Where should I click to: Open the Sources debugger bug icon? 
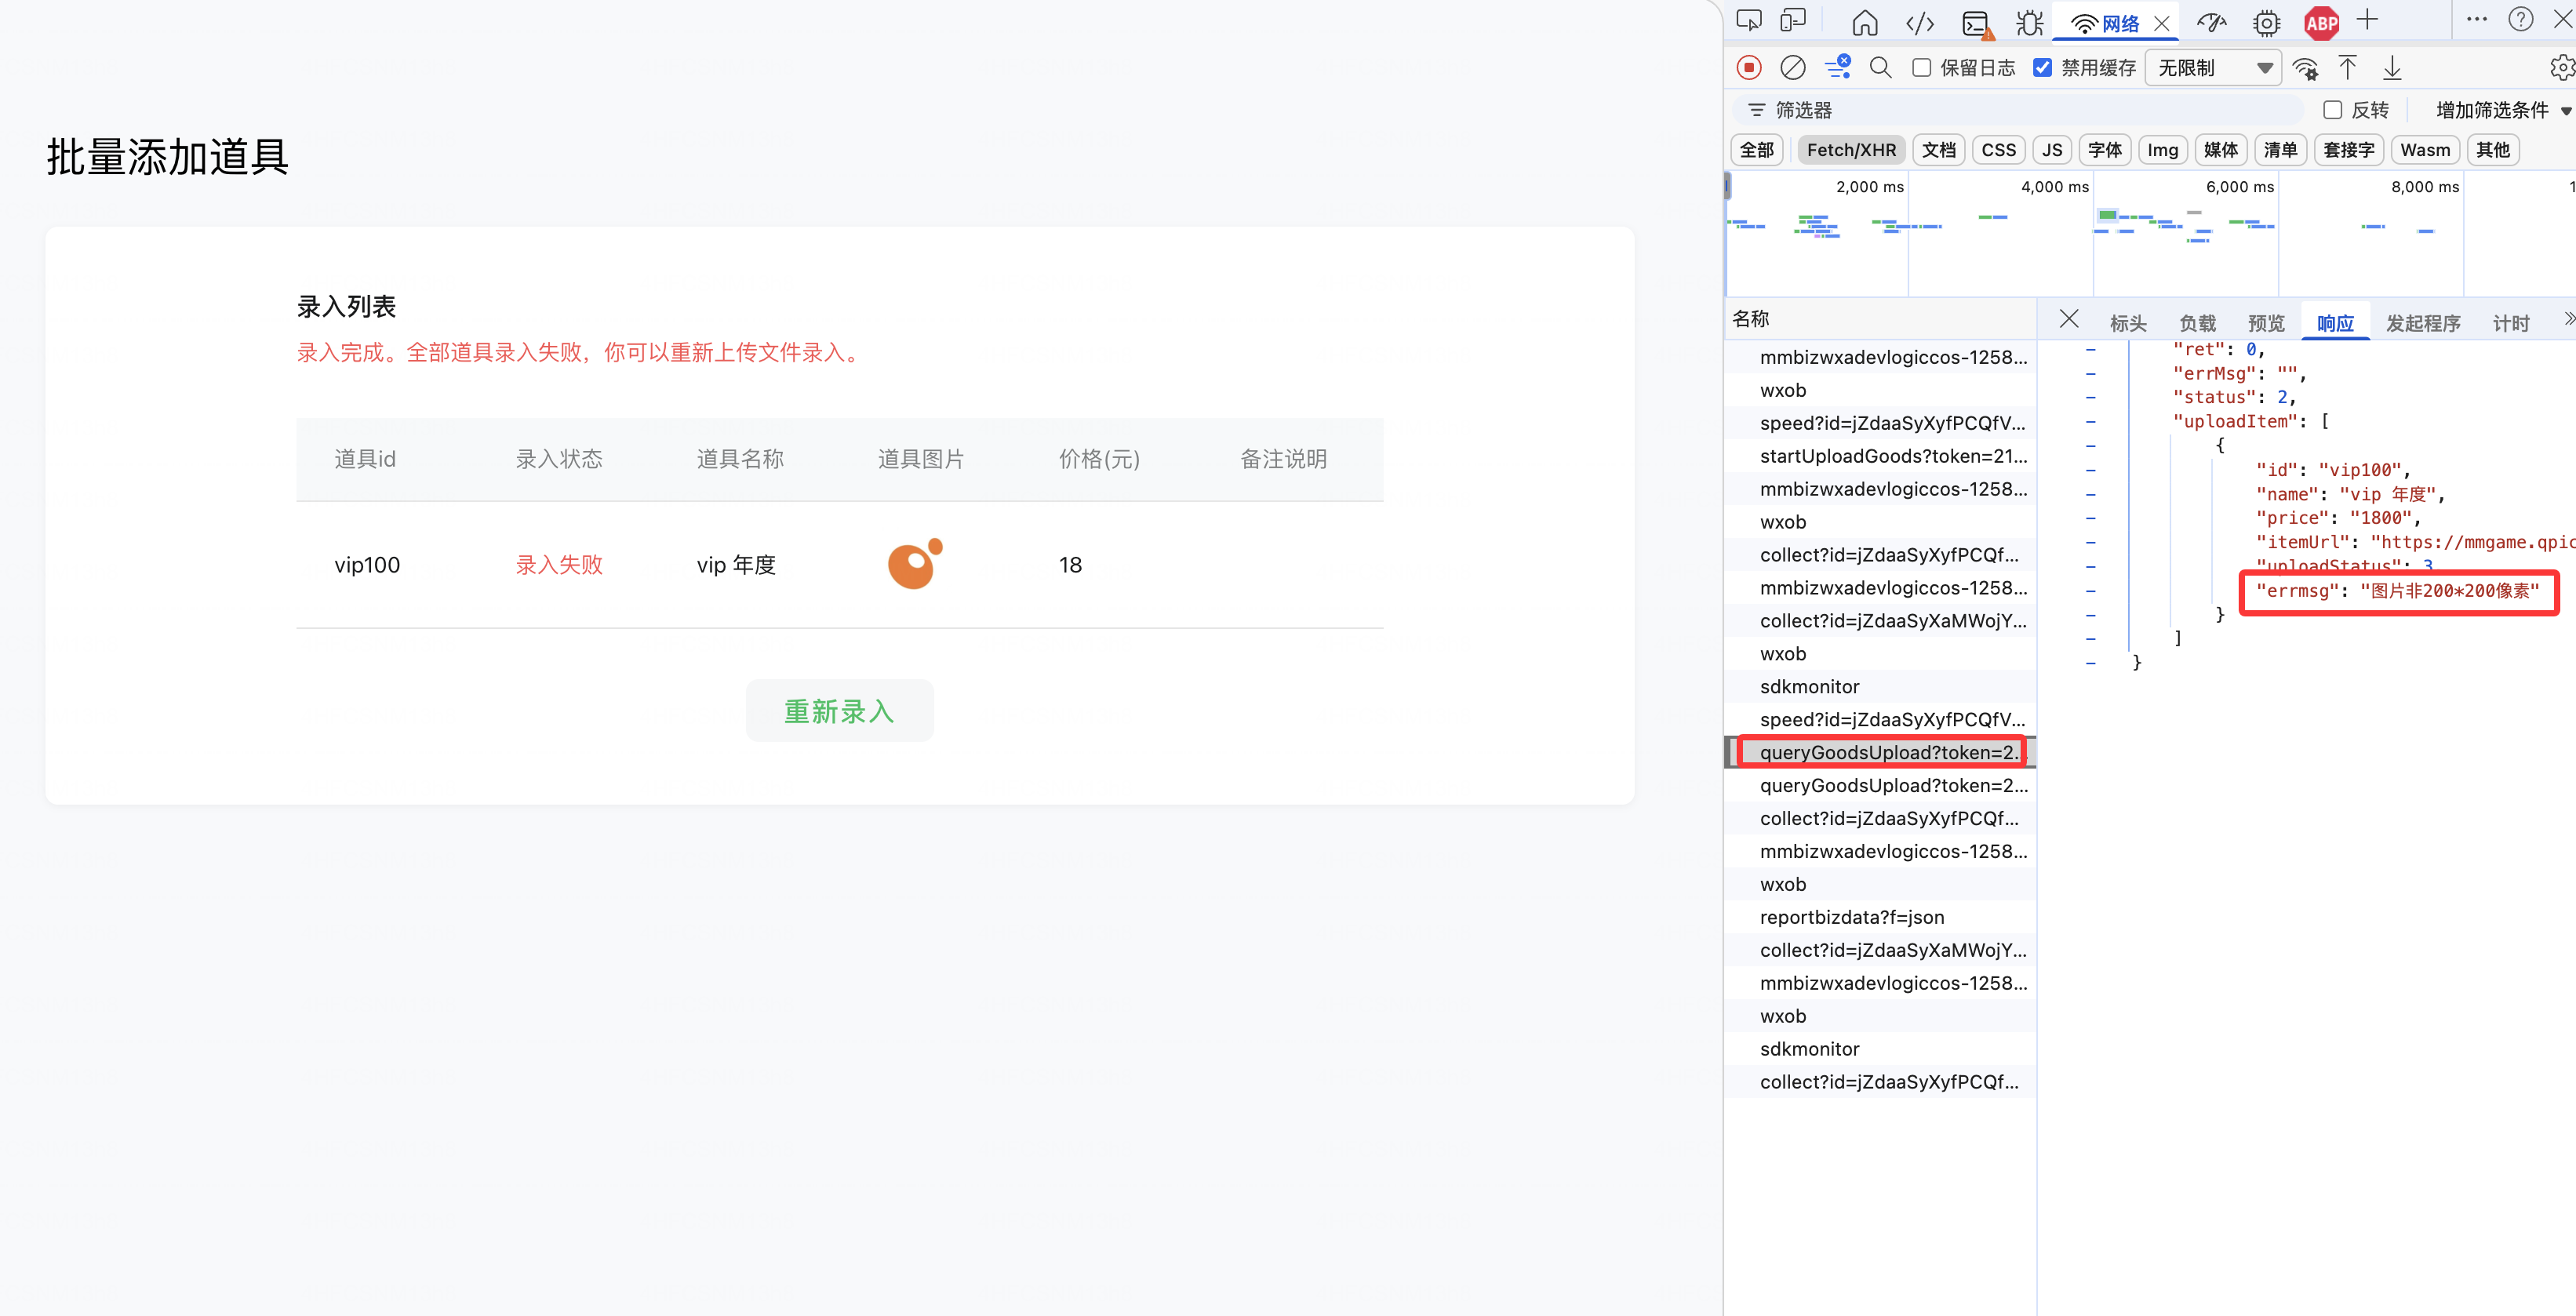[2029, 22]
